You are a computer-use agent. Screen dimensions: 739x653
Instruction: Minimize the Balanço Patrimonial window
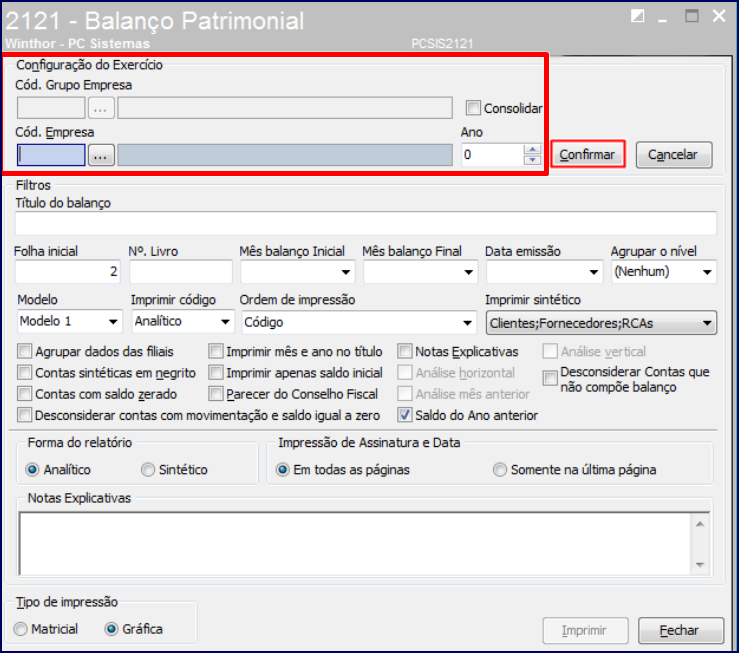663,19
